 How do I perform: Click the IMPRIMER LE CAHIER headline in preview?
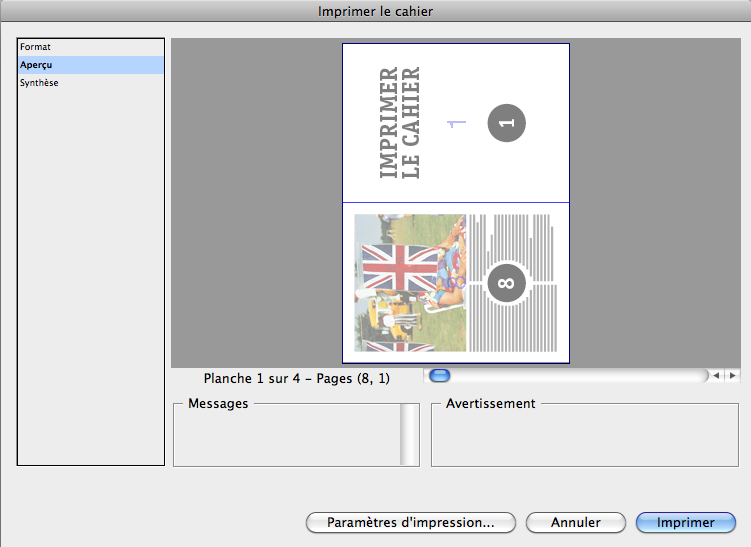click(x=399, y=123)
